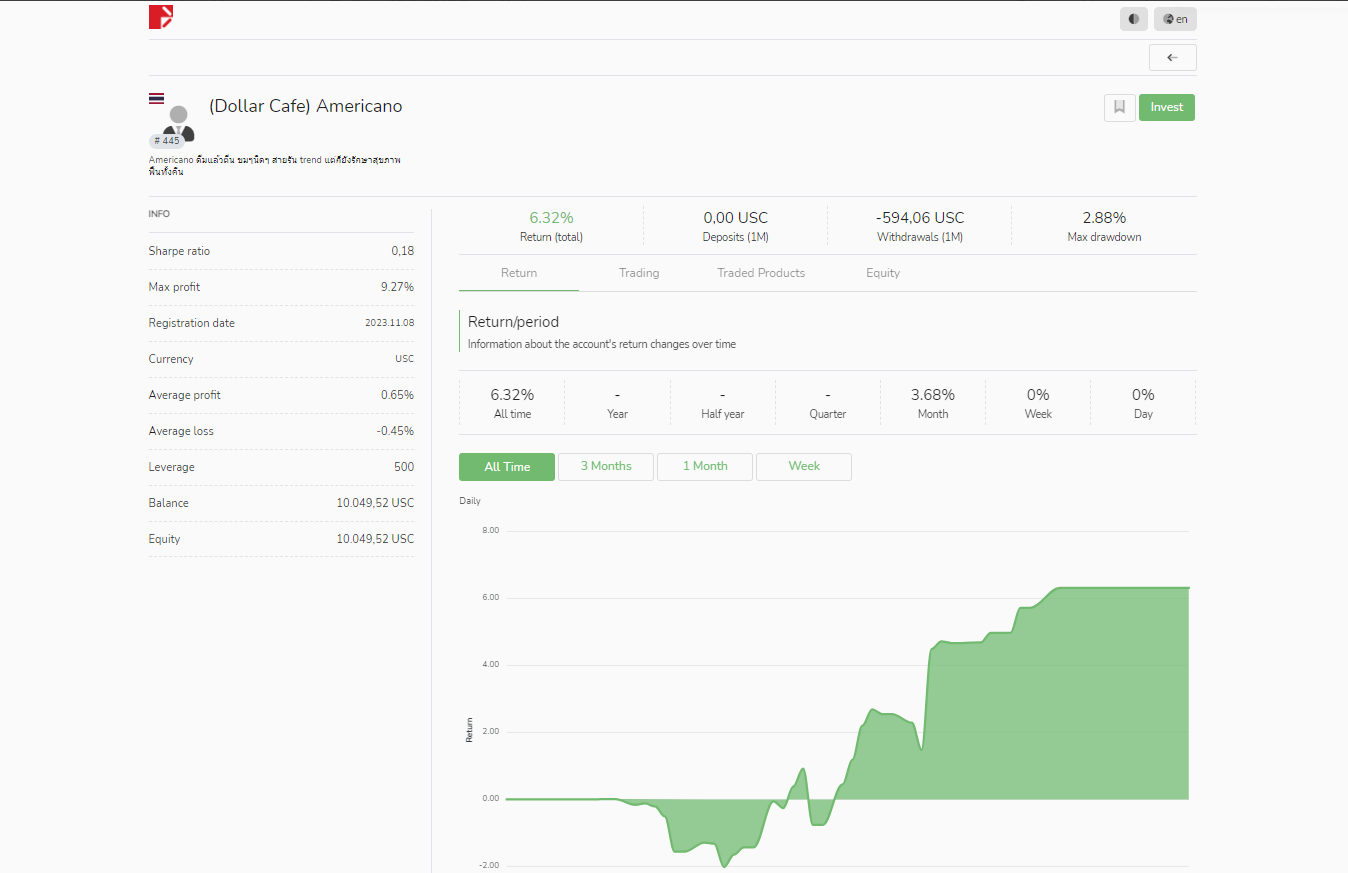Click the Thailand flag icon
Screen dimensions: 1348x873
[x=157, y=98]
